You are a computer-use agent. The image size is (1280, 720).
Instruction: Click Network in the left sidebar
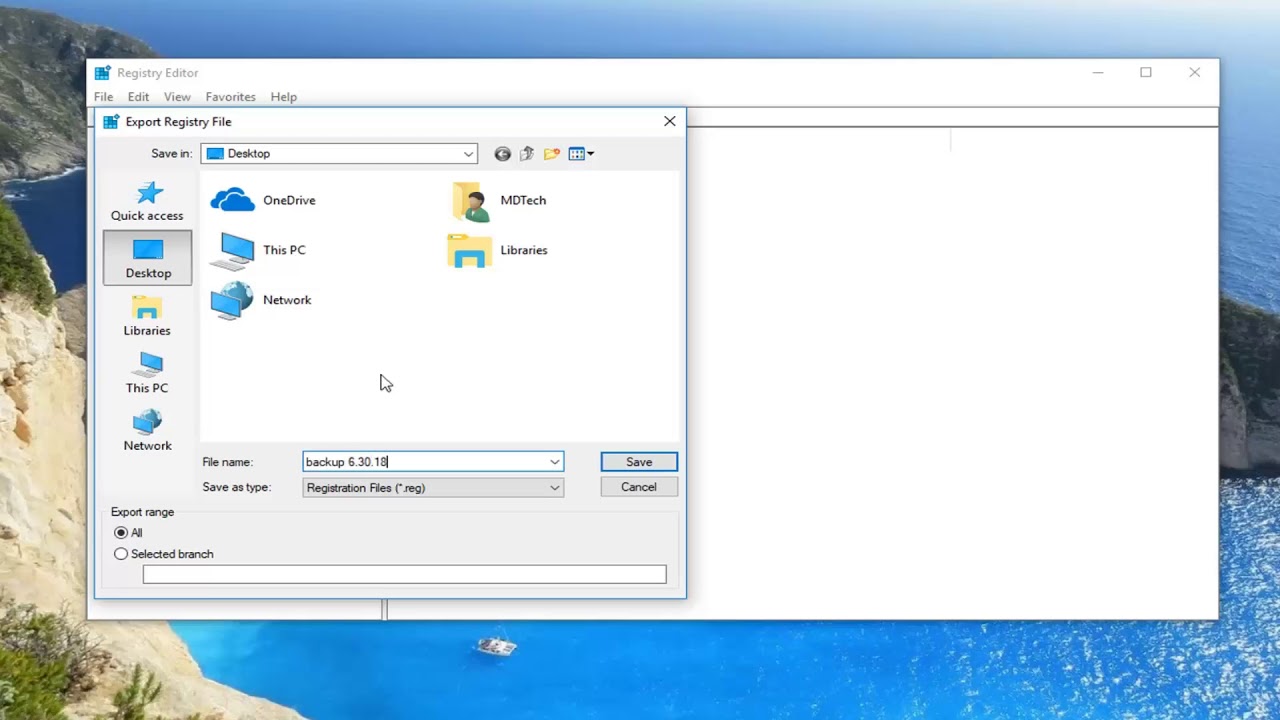[x=147, y=431]
